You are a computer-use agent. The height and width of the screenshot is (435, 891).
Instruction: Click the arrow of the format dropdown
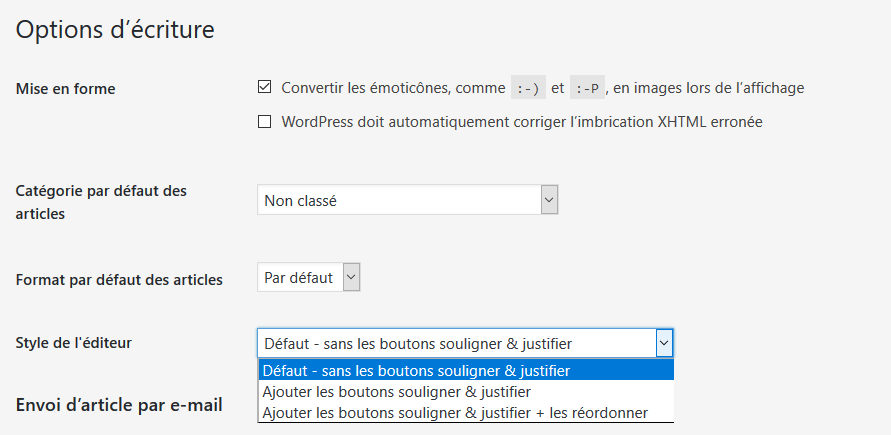tap(351, 277)
